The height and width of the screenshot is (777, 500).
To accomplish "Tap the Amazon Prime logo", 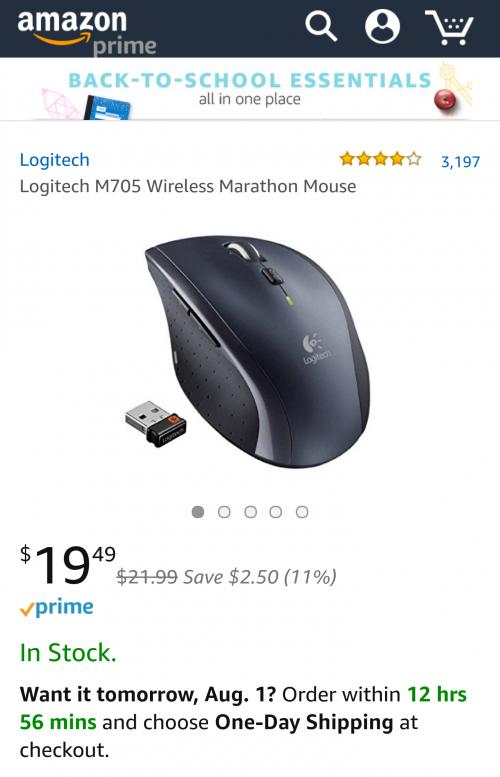I will [x=87, y=32].
